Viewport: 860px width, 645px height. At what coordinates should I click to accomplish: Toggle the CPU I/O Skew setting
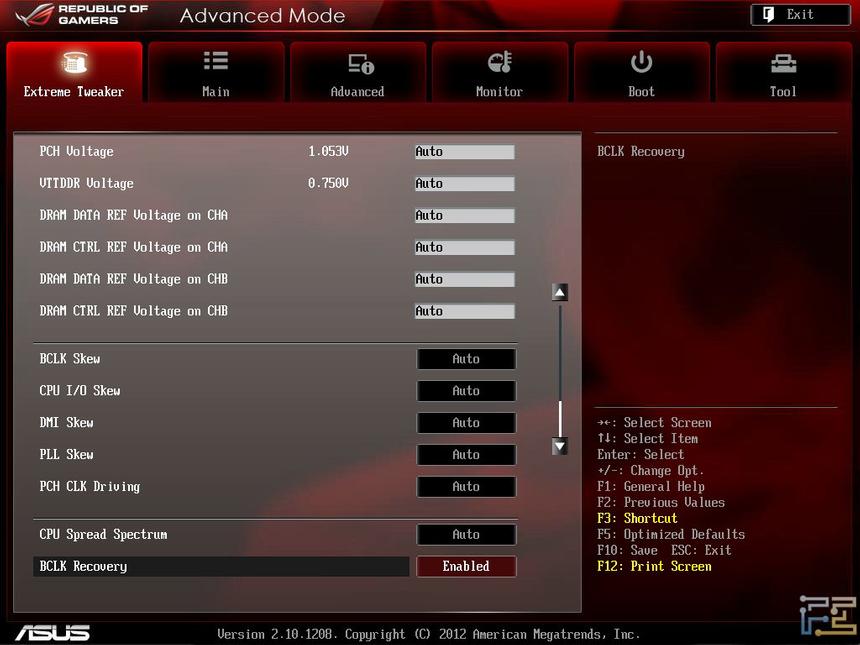466,390
